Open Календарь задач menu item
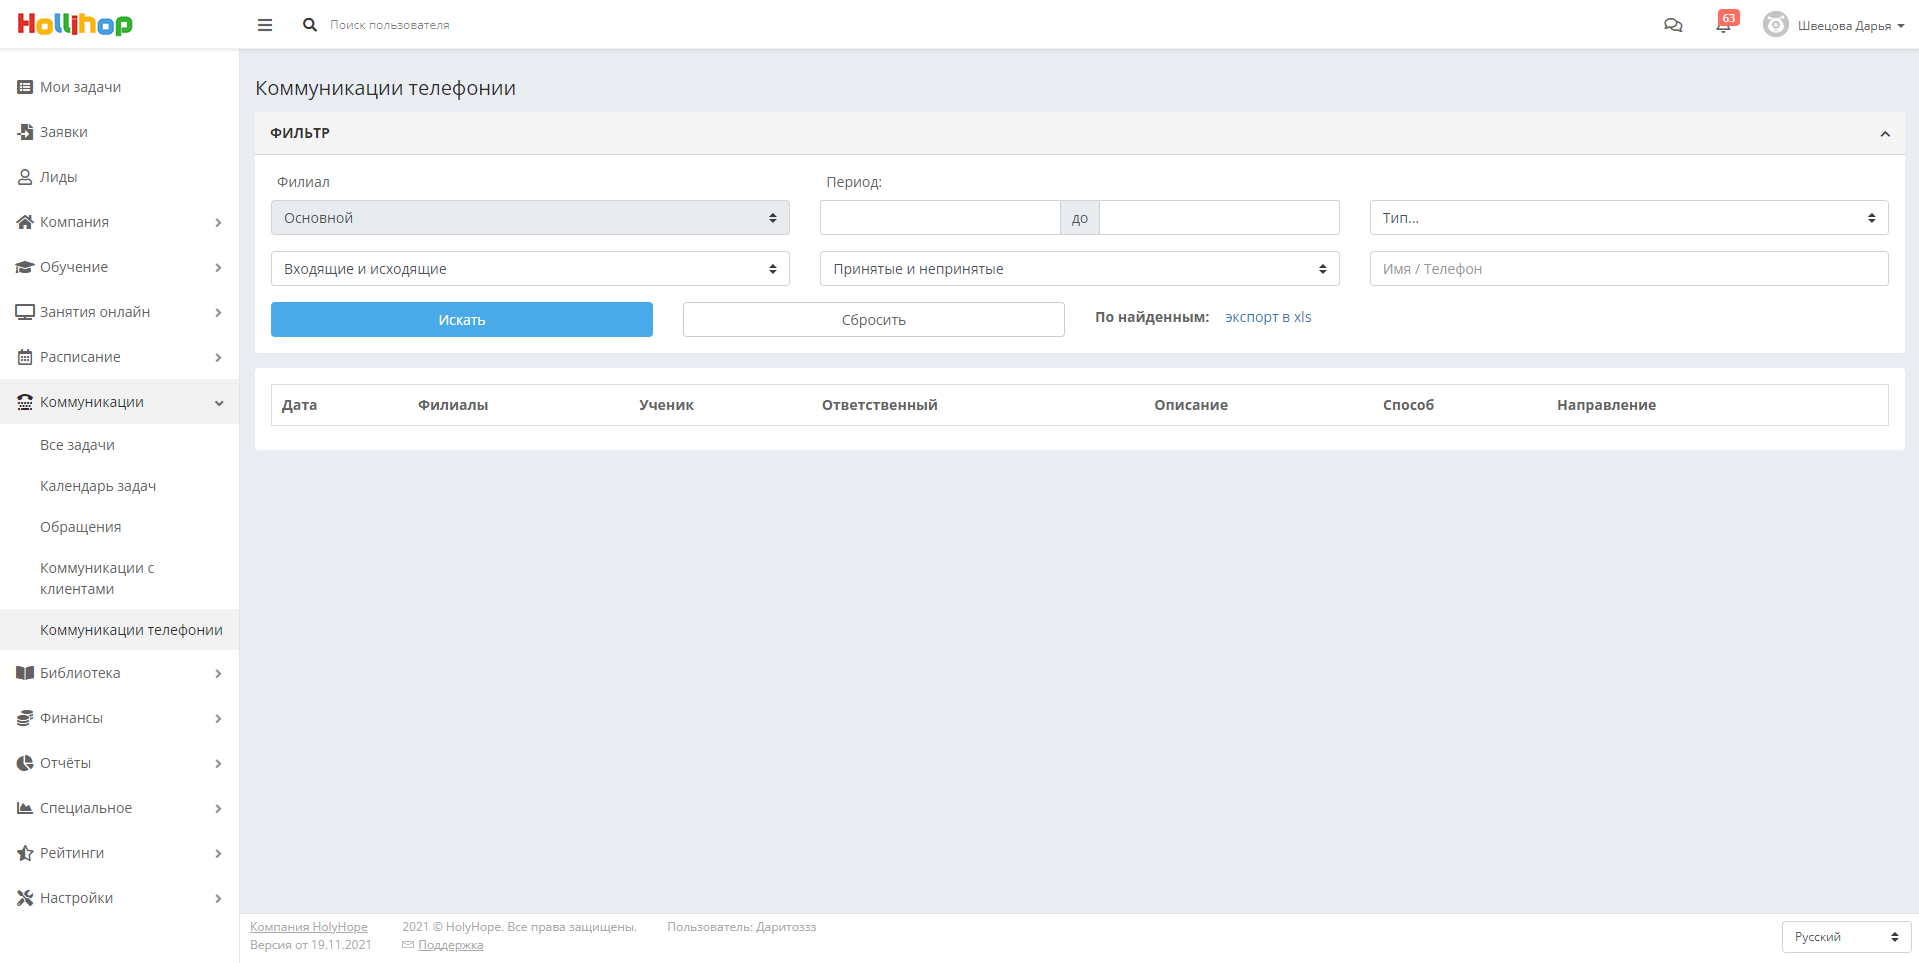This screenshot has height=963, width=1919. [x=119, y=486]
